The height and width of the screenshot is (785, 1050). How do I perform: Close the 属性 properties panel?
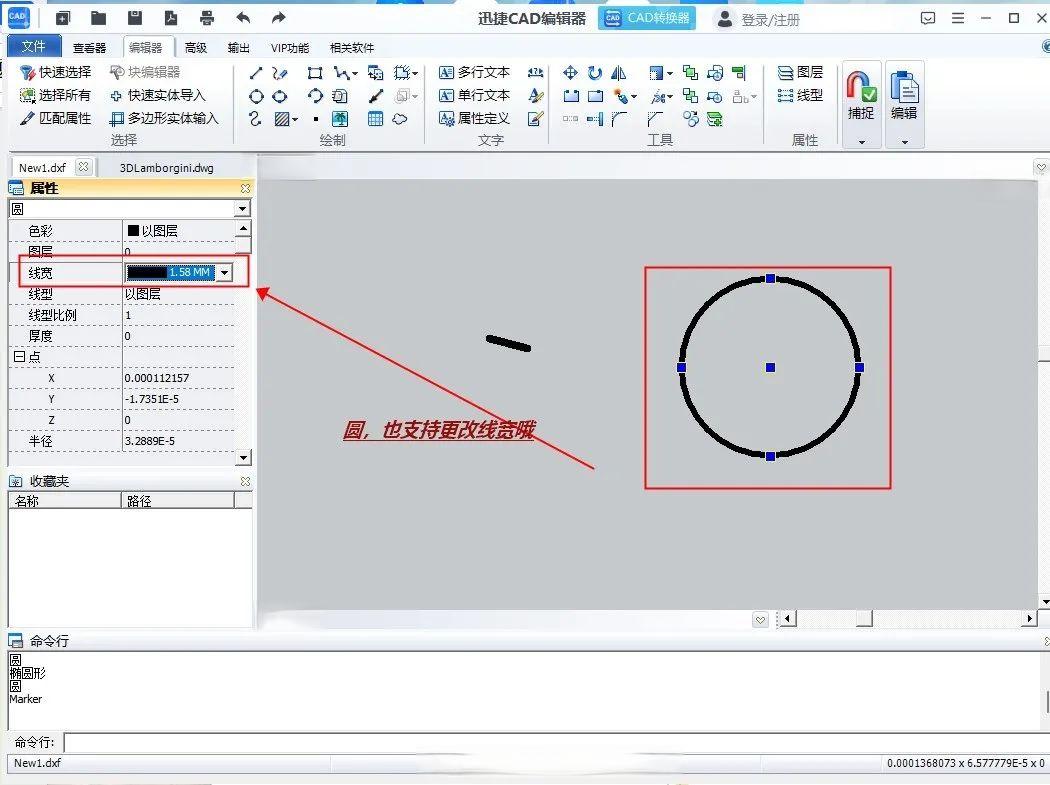(x=245, y=188)
